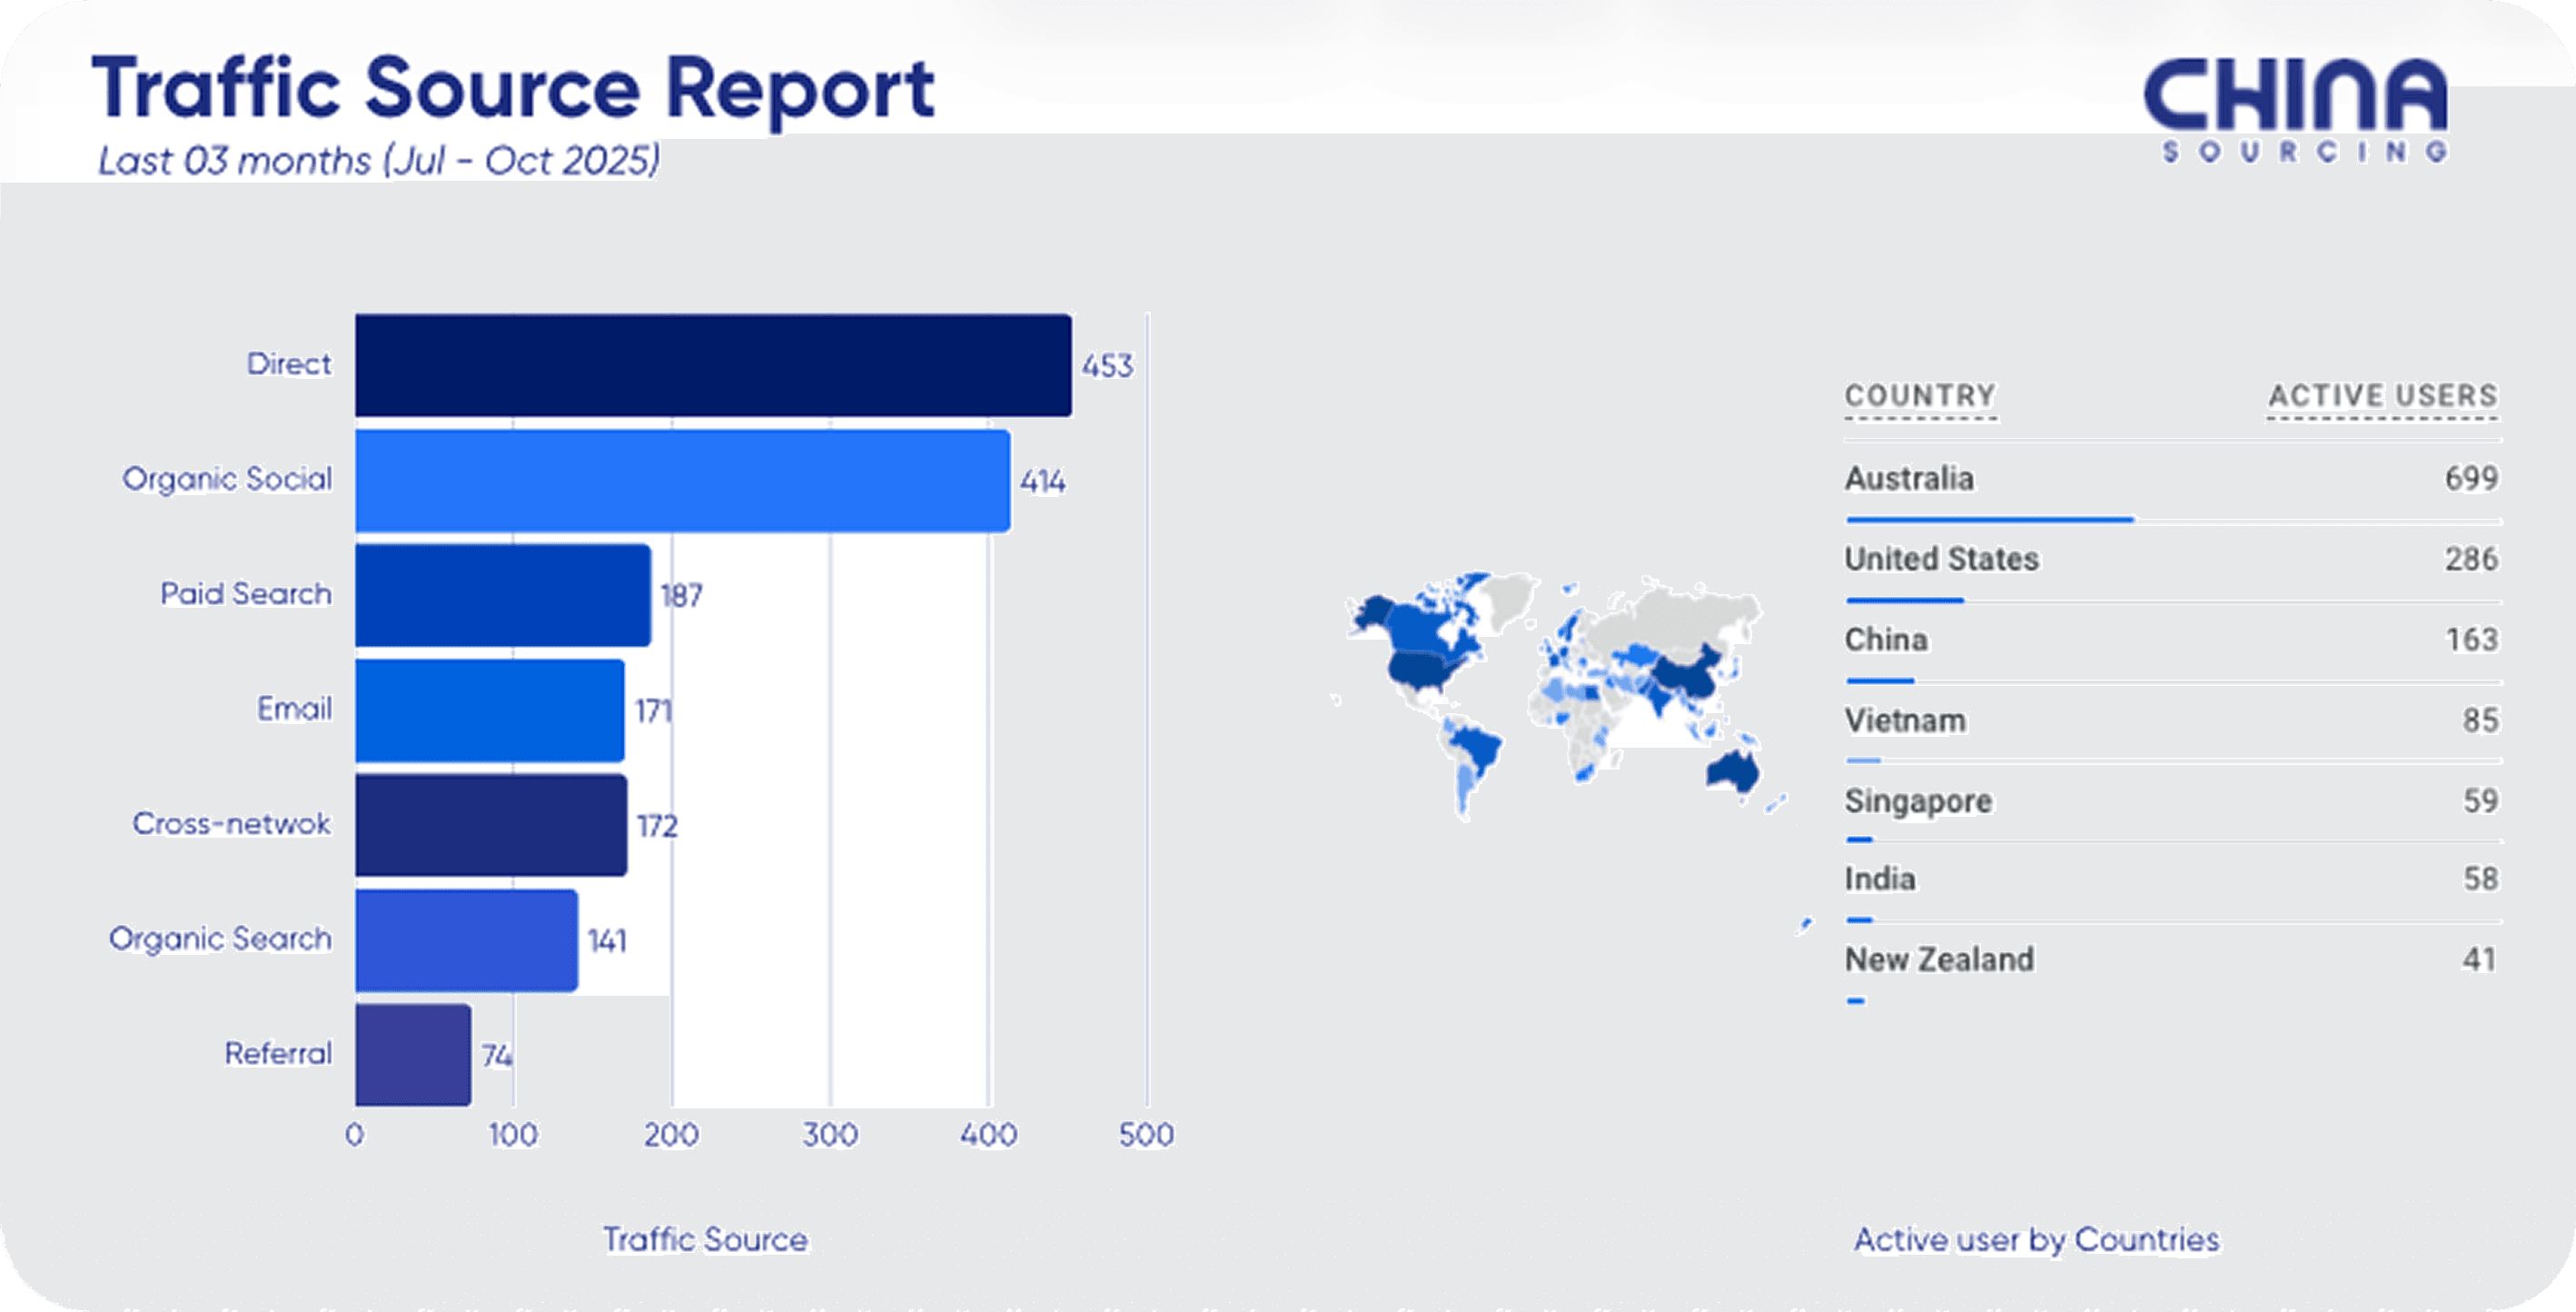This screenshot has width=2576, height=1312.
Task: Click the Vietnam row
Action: [x=1905, y=720]
